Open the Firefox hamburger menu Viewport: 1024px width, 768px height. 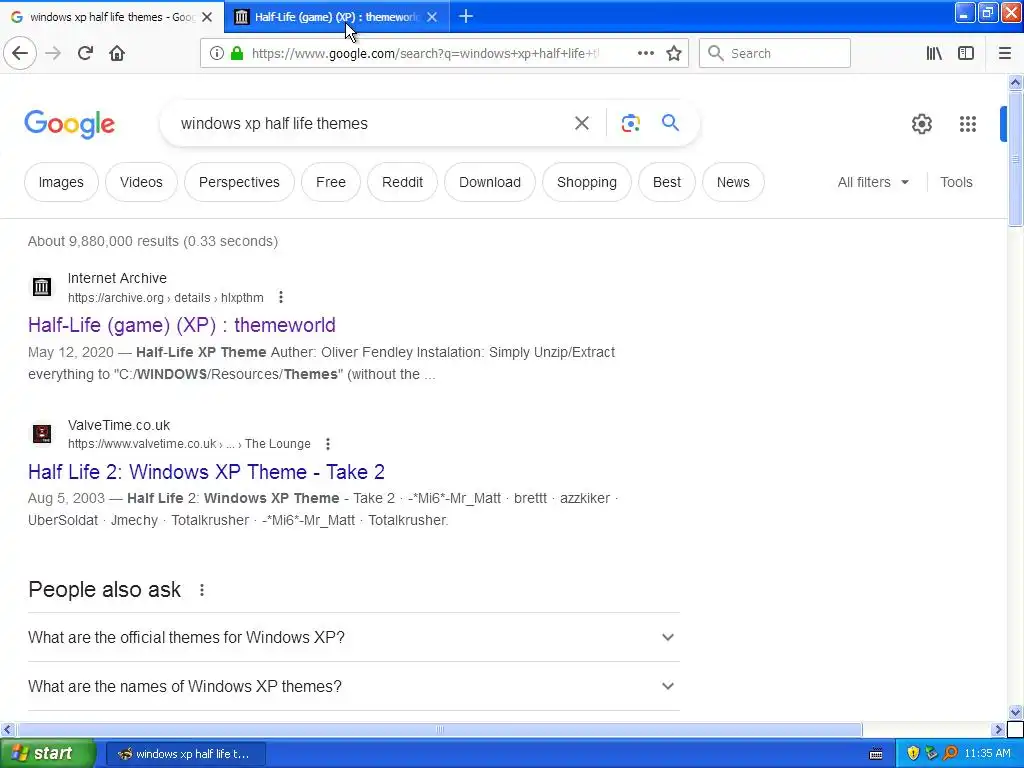(1004, 54)
